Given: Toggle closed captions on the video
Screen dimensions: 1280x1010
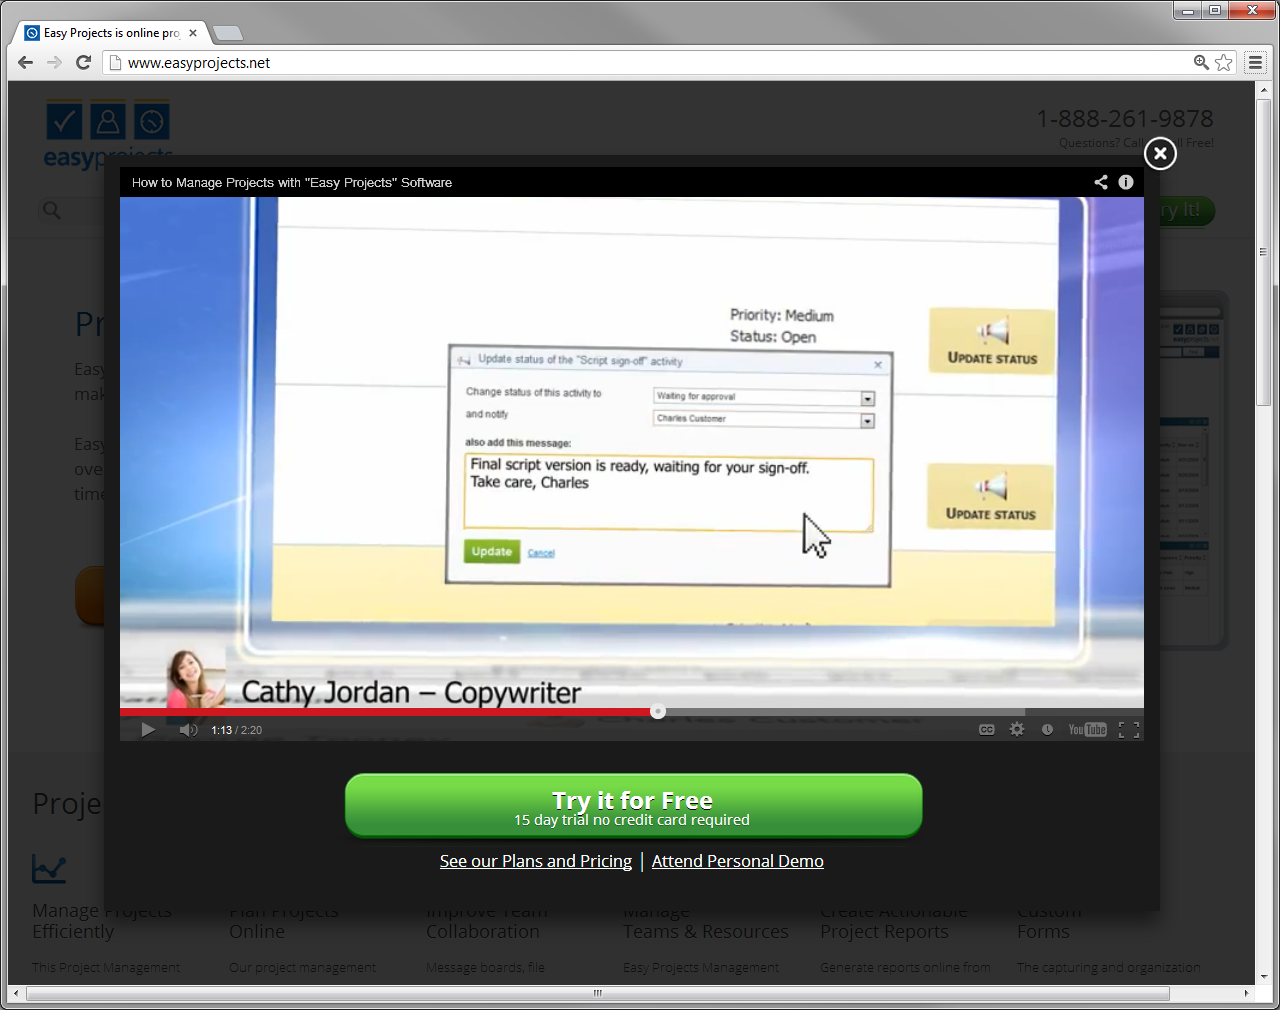Looking at the screenshot, I should pos(986,730).
